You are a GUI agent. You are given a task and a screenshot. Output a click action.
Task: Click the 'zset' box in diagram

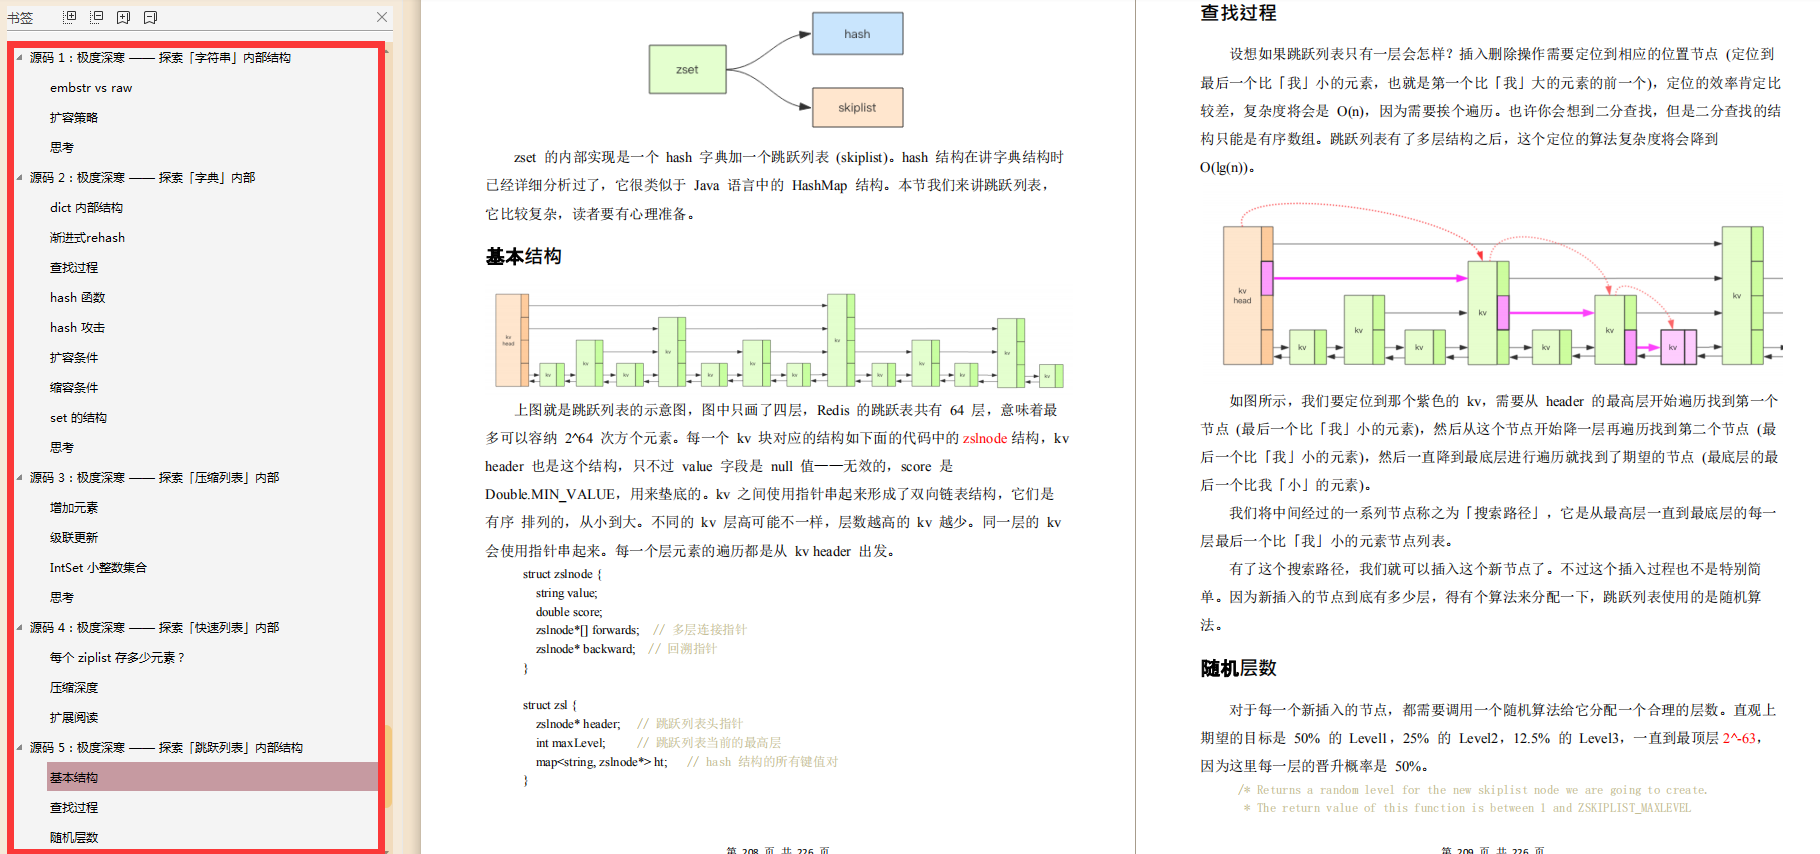click(x=687, y=69)
